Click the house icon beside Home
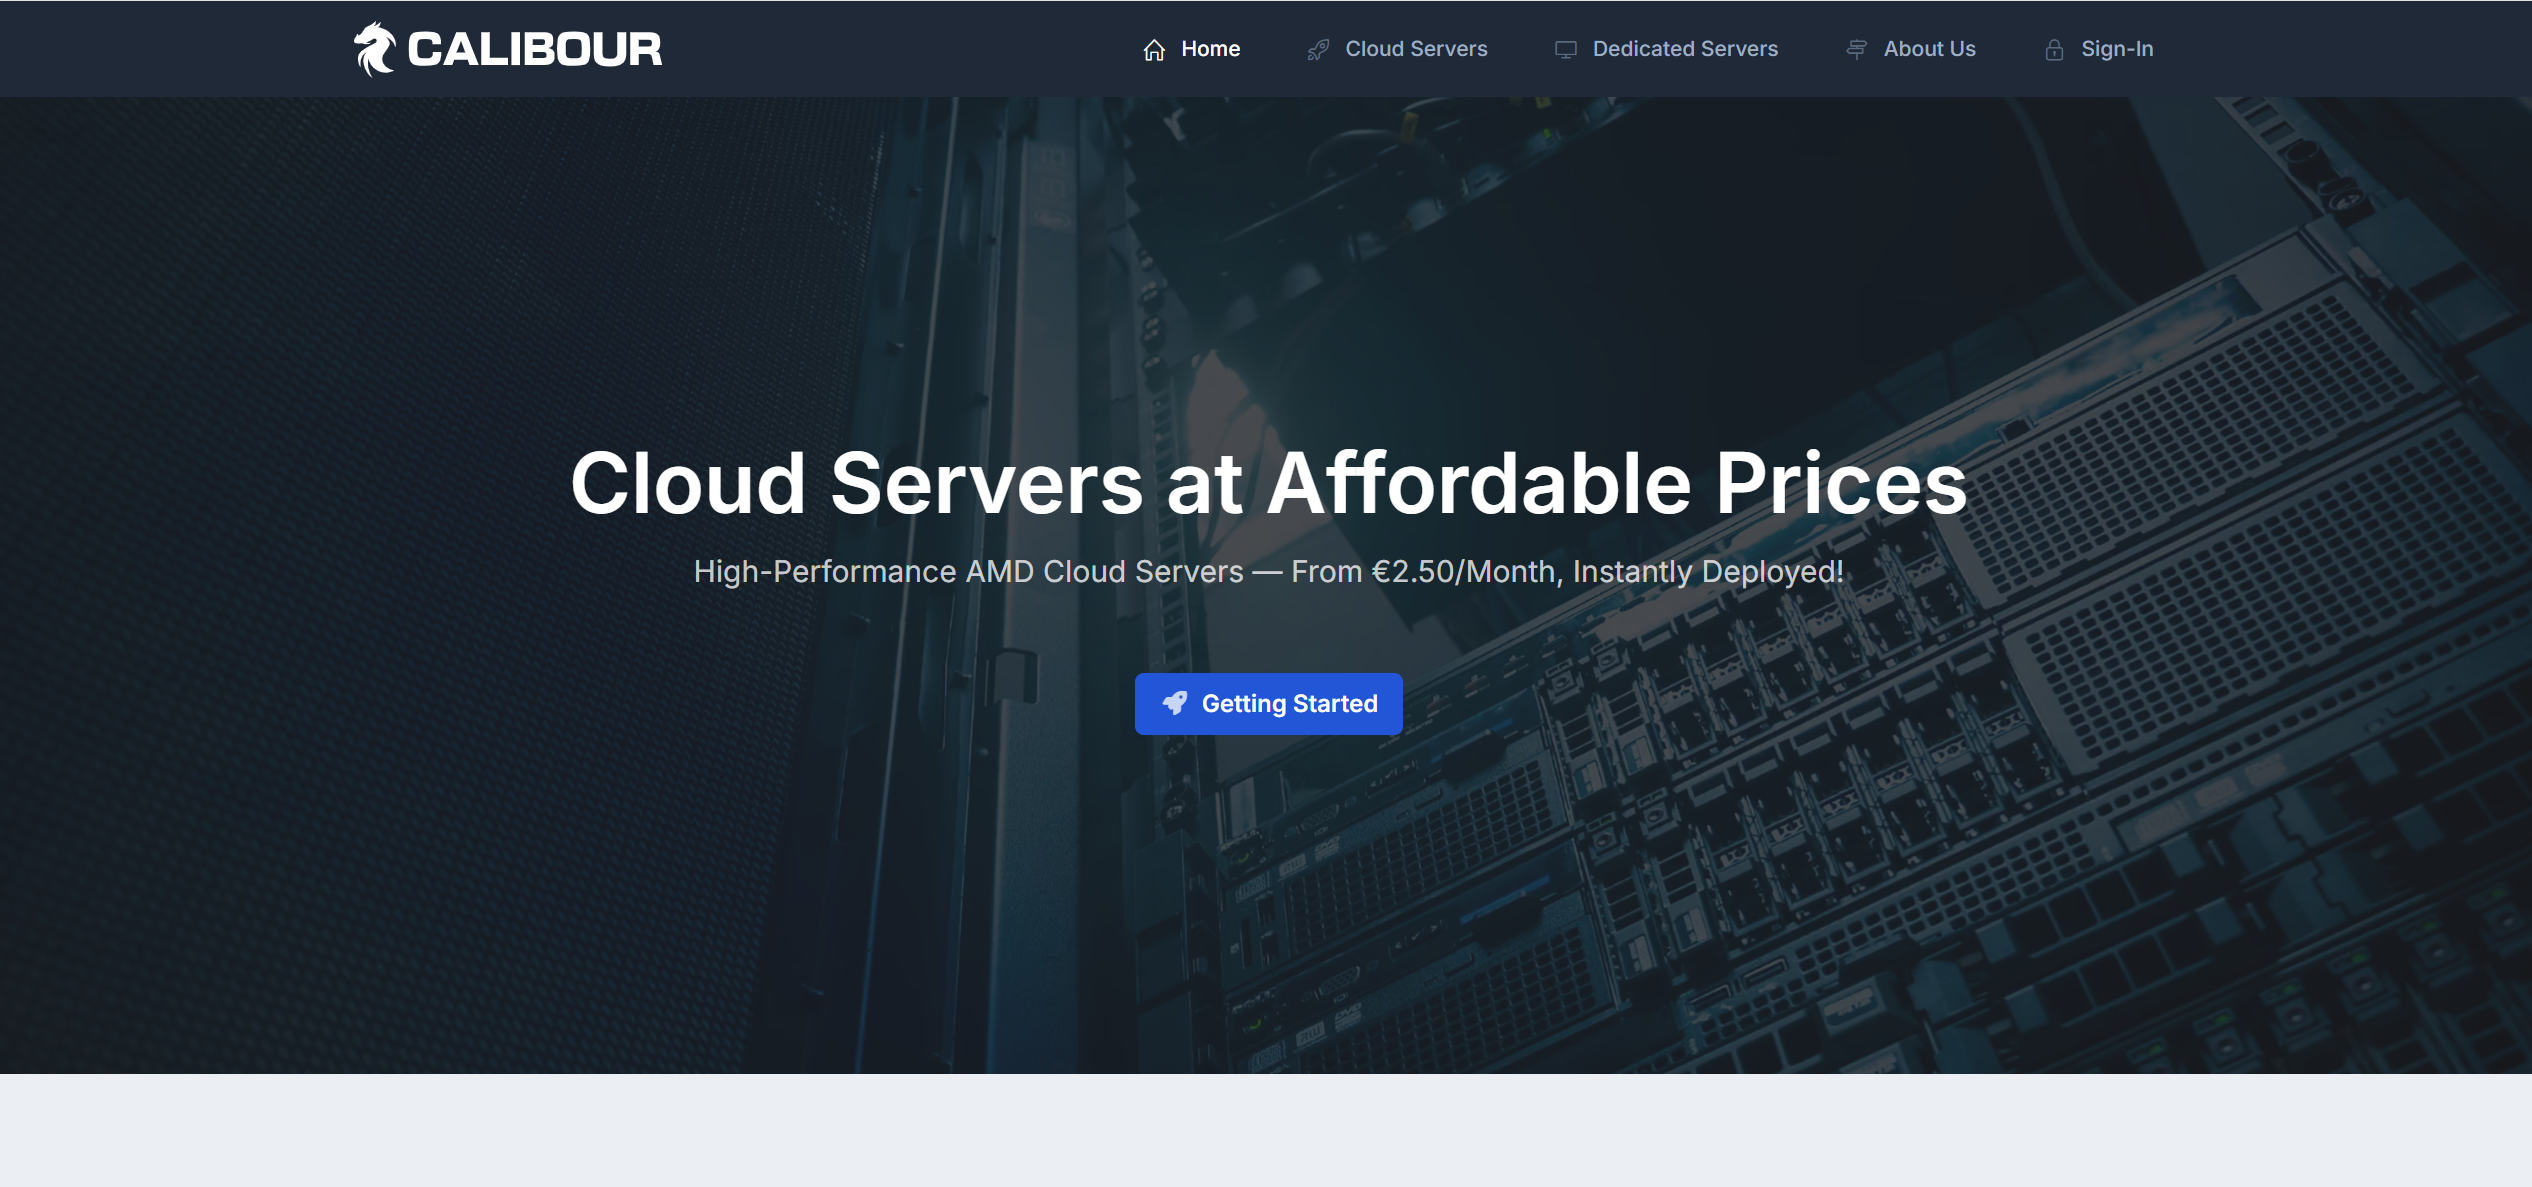 1154,50
